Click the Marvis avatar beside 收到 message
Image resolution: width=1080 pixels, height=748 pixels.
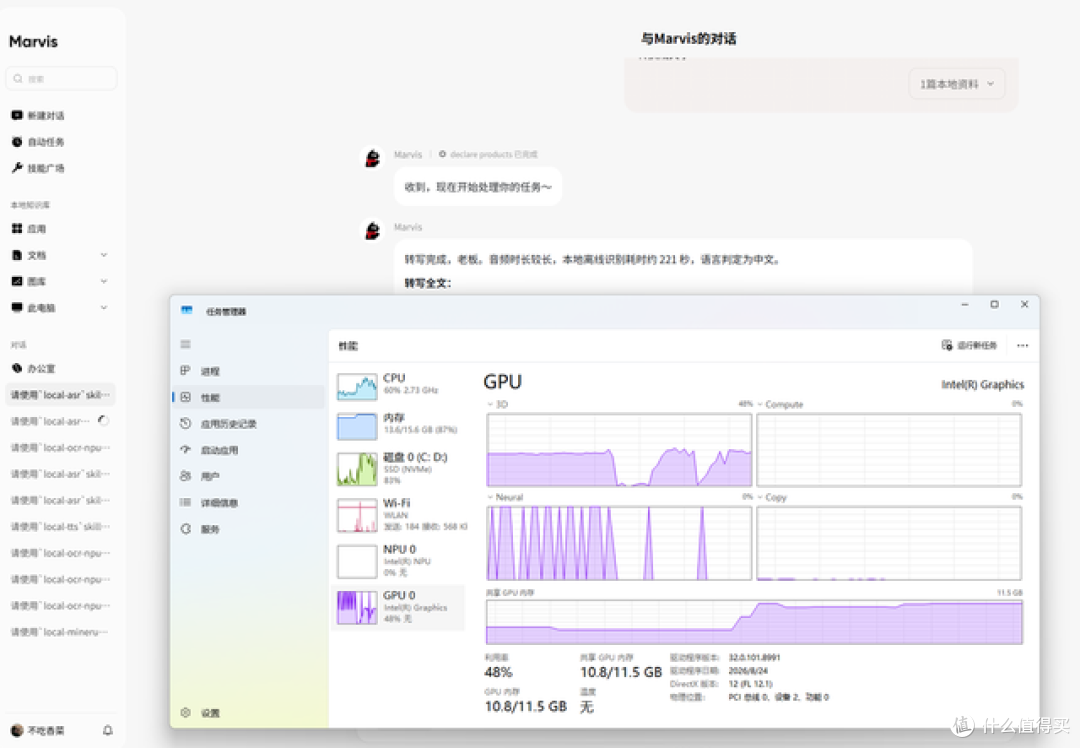coord(373,158)
